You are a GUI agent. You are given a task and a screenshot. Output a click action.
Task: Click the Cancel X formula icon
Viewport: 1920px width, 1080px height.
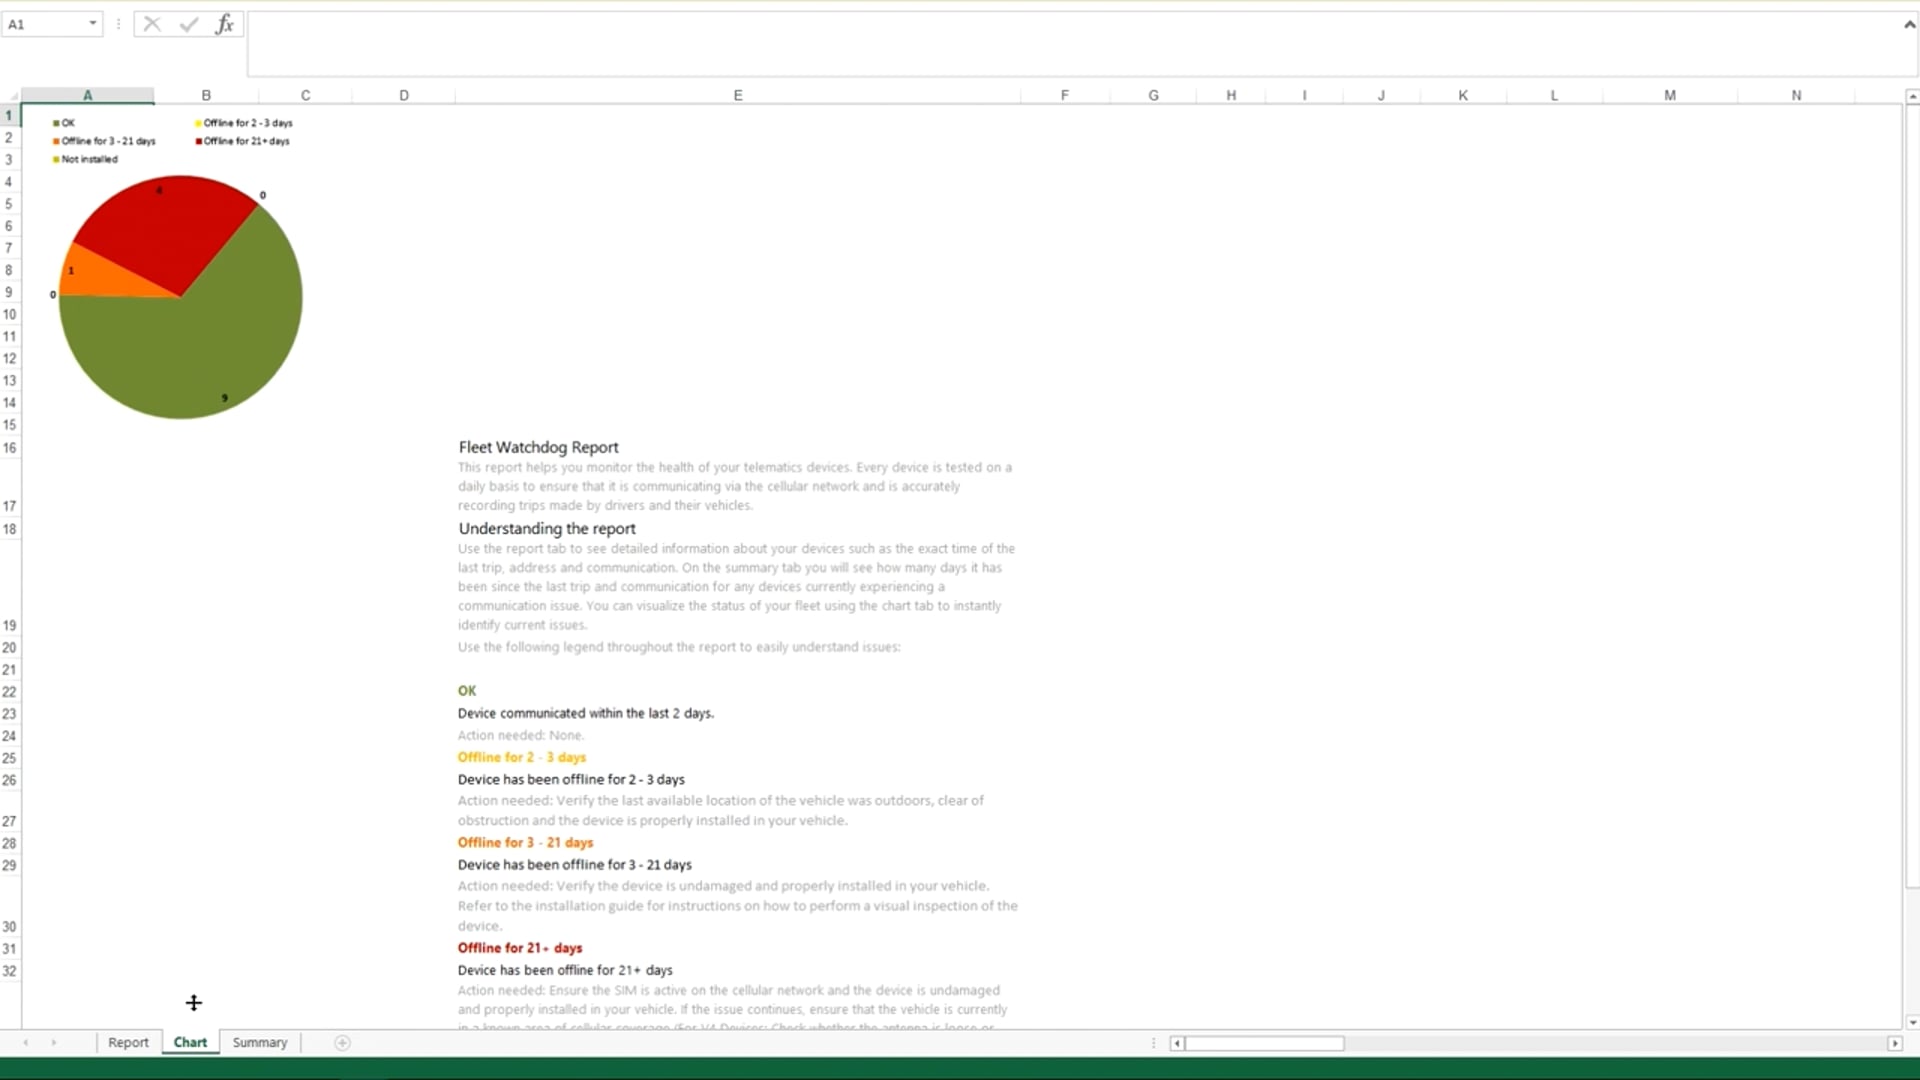[152, 24]
